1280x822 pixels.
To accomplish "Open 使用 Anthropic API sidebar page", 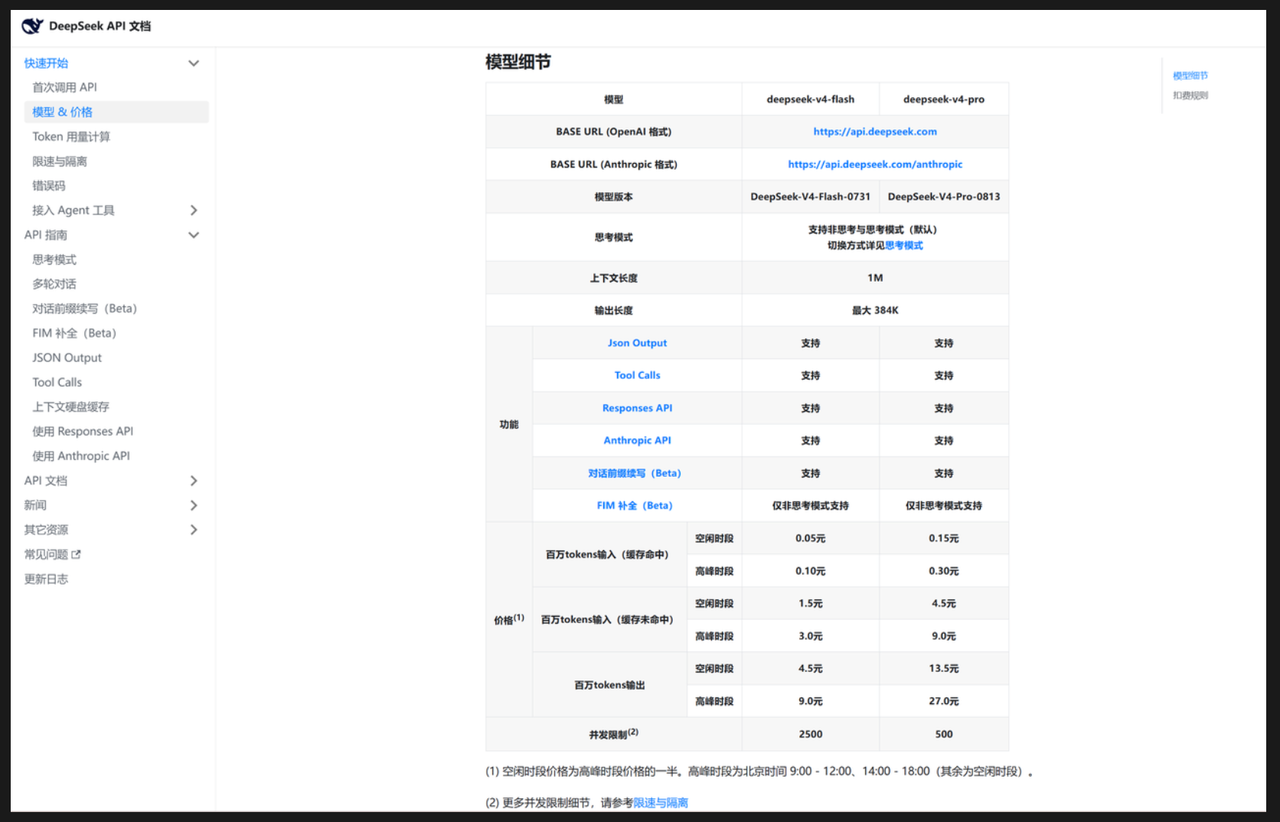I will 81,456.
